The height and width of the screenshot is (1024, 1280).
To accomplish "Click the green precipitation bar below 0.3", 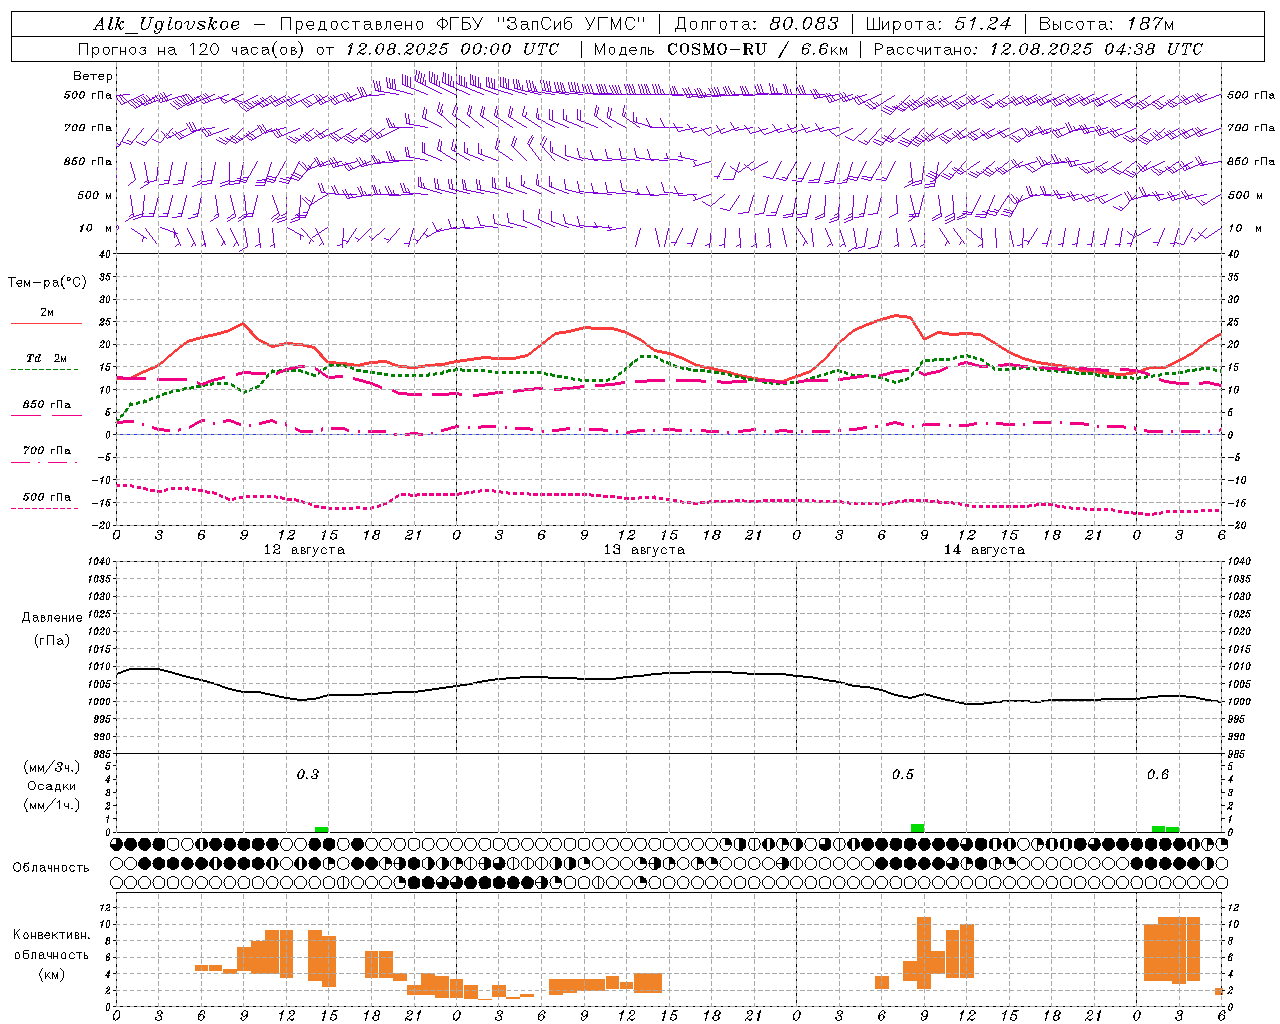I will click(322, 829).
